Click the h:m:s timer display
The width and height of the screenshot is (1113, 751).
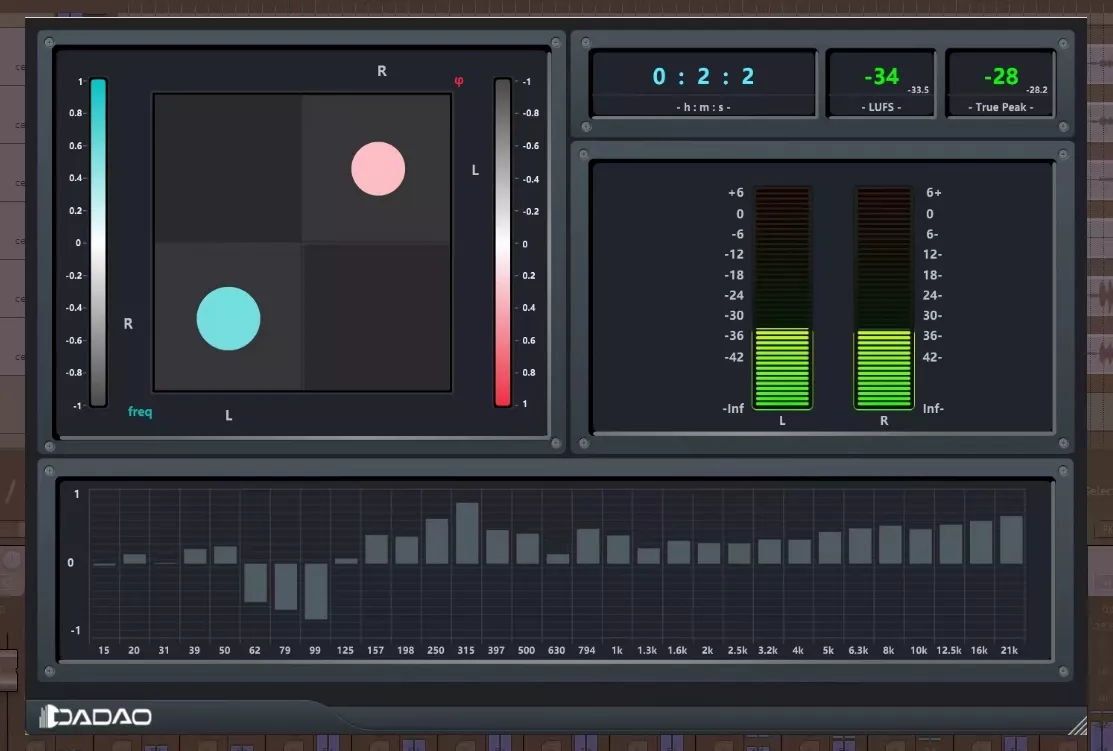703,83
